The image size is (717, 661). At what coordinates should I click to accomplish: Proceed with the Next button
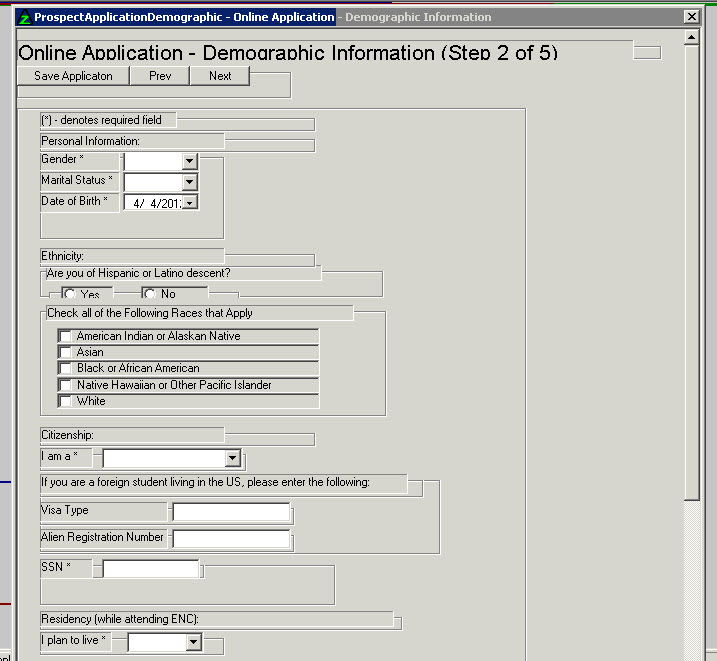(220, 76)
